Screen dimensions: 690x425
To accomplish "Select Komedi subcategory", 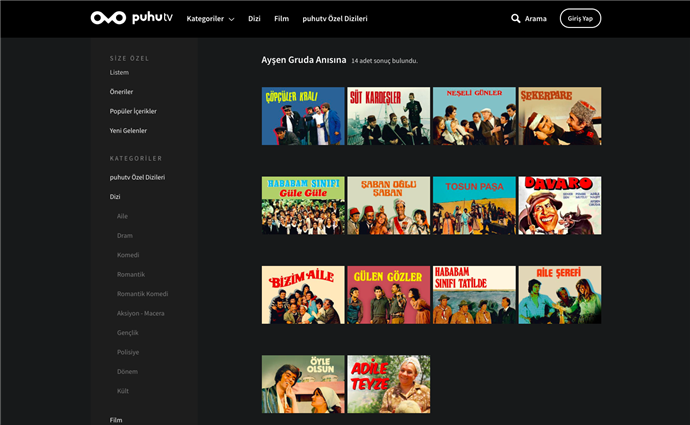I will pos(128,255).
